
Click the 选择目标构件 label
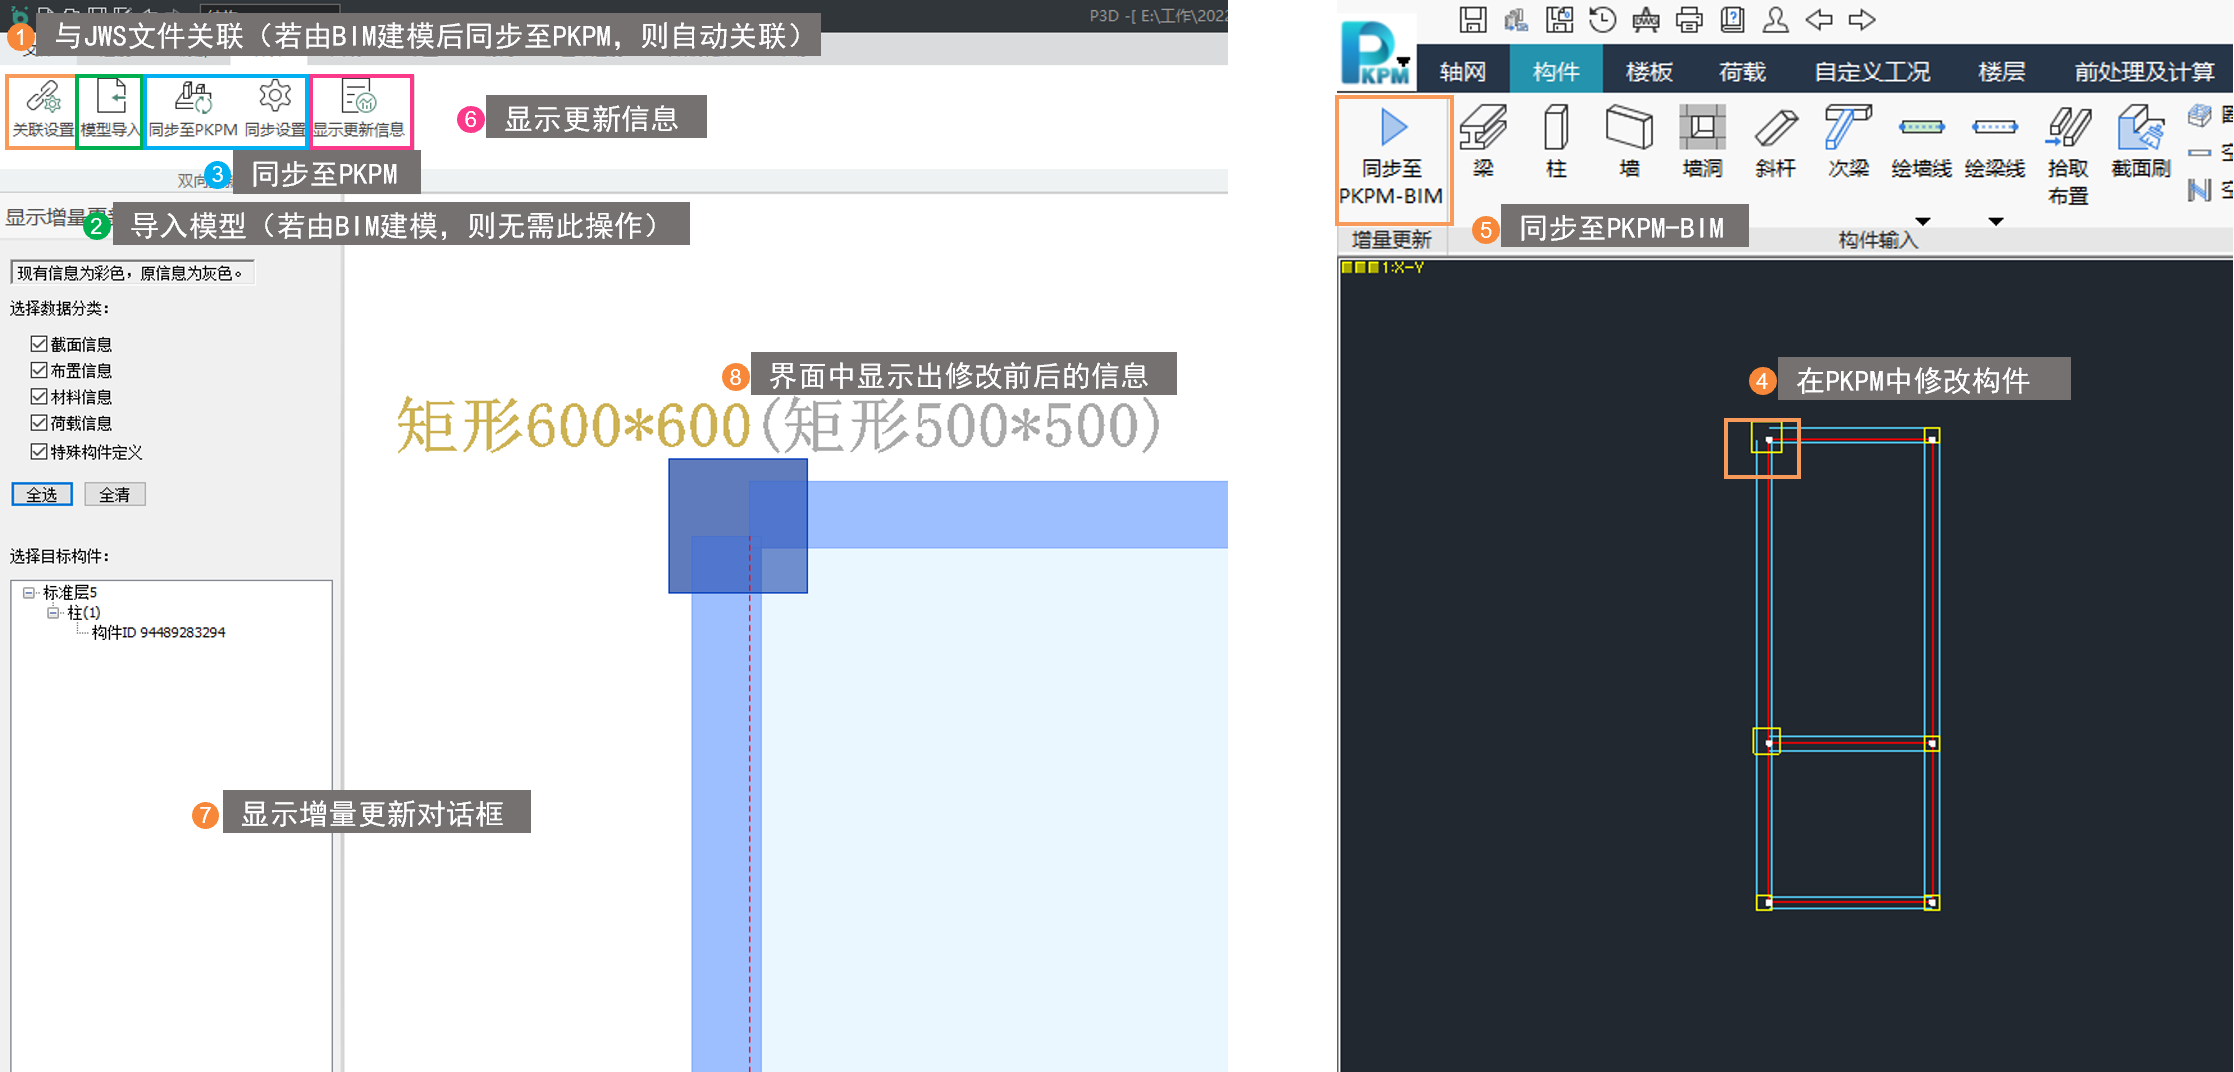(60, 557)
